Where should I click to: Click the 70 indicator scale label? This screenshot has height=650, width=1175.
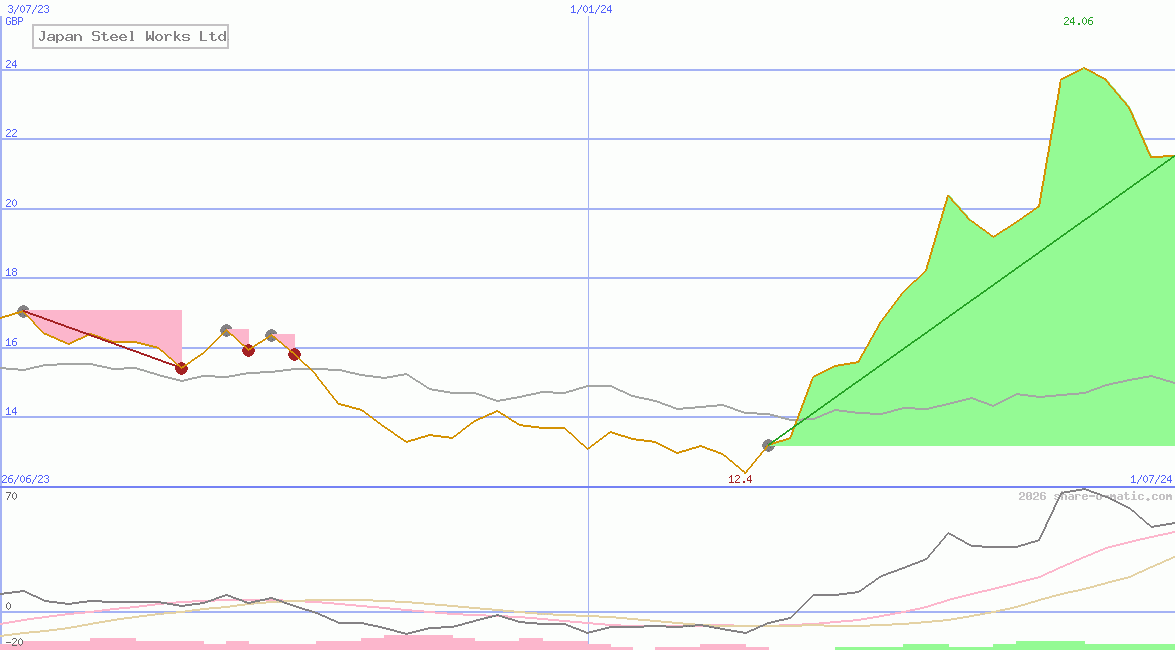[11, 496]
